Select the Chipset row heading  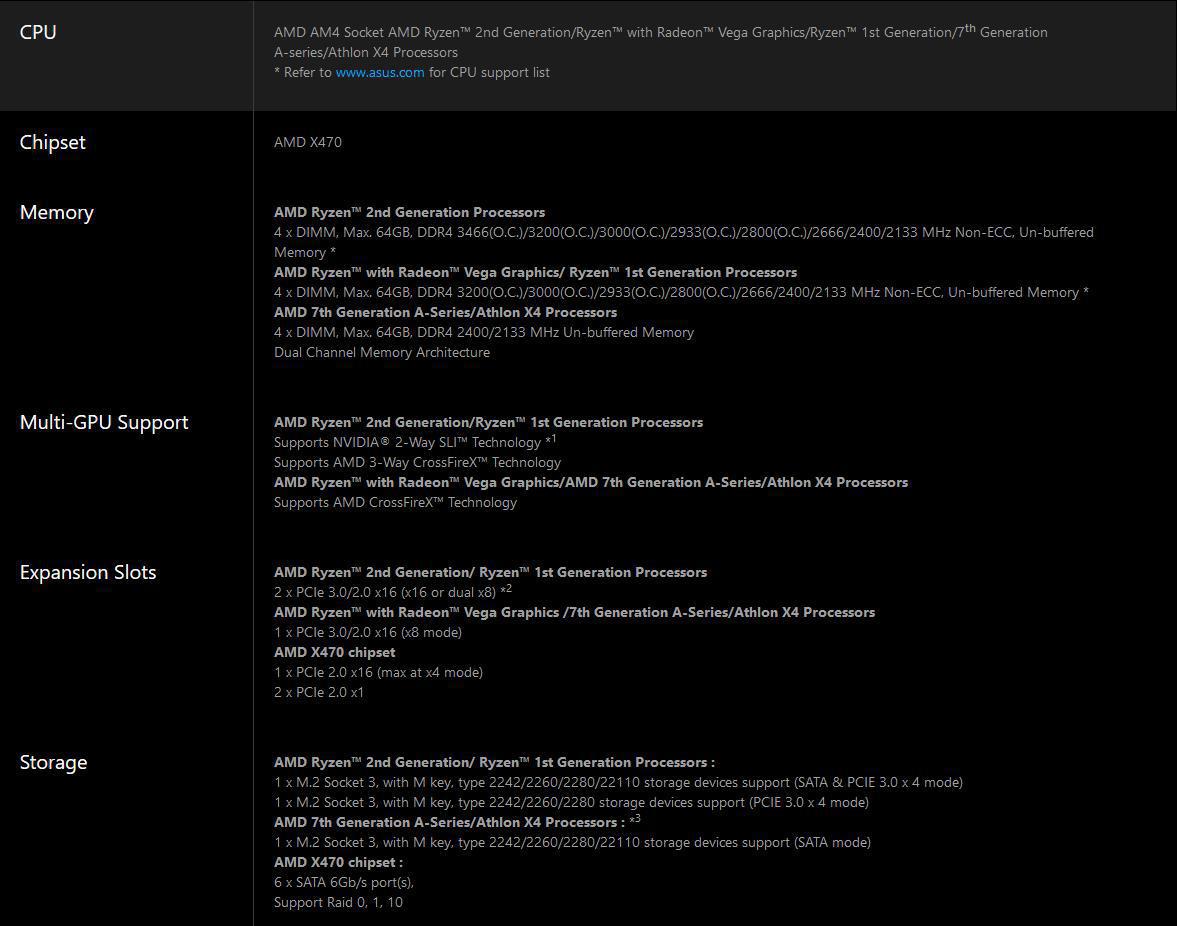pyautogui.click(x=53, y=143)
